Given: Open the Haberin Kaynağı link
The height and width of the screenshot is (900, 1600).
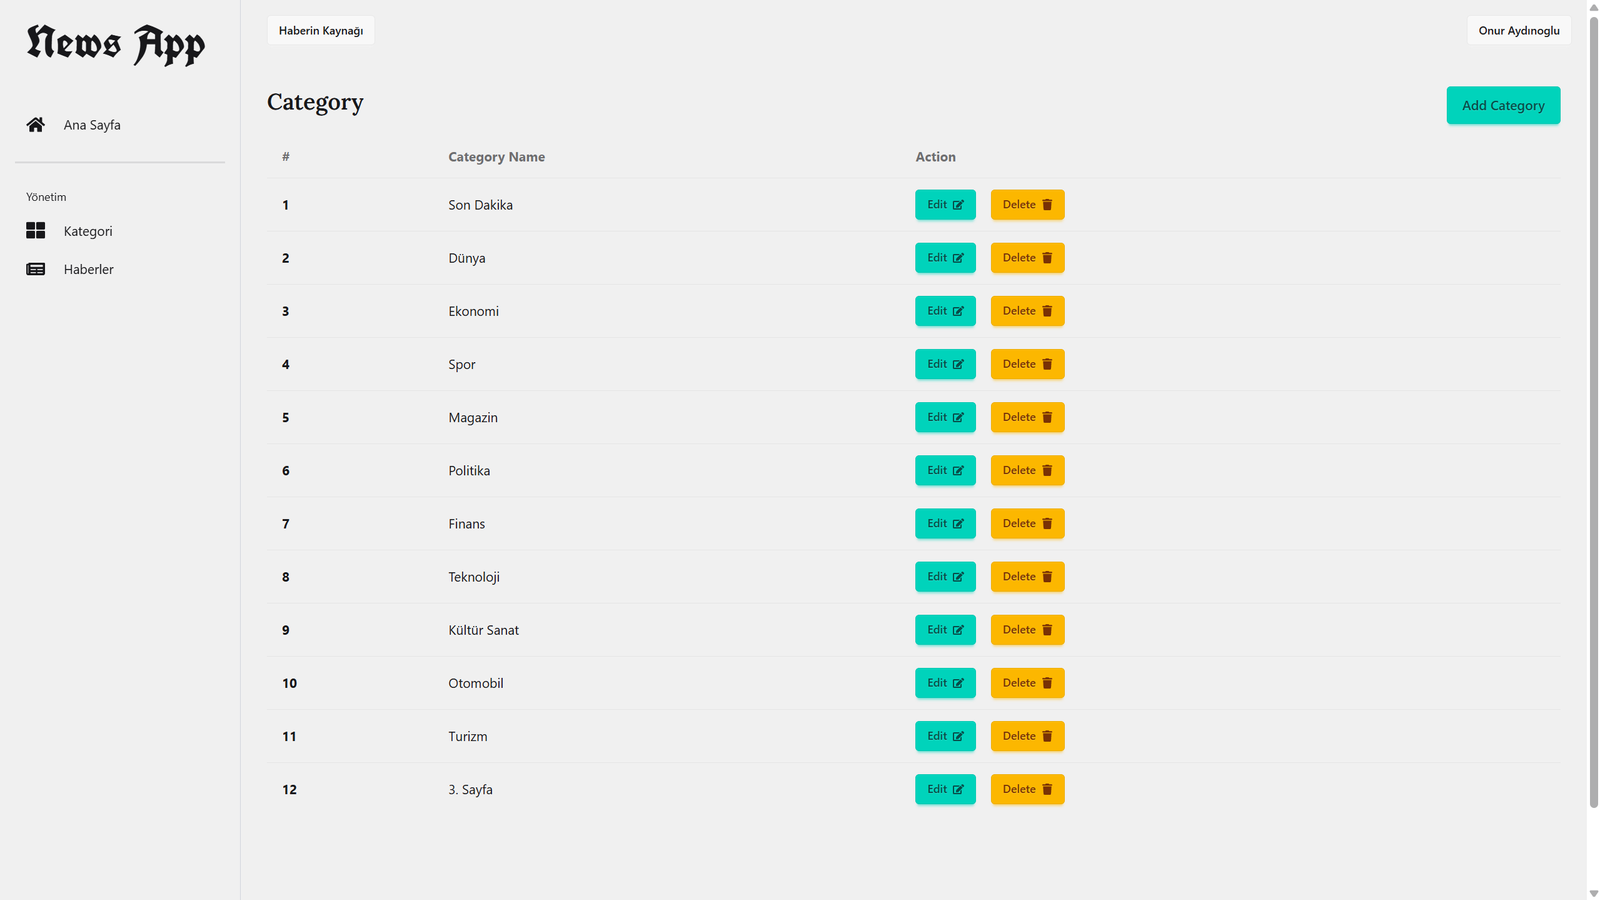Looking at the screenshot, I should click(321, 31).
